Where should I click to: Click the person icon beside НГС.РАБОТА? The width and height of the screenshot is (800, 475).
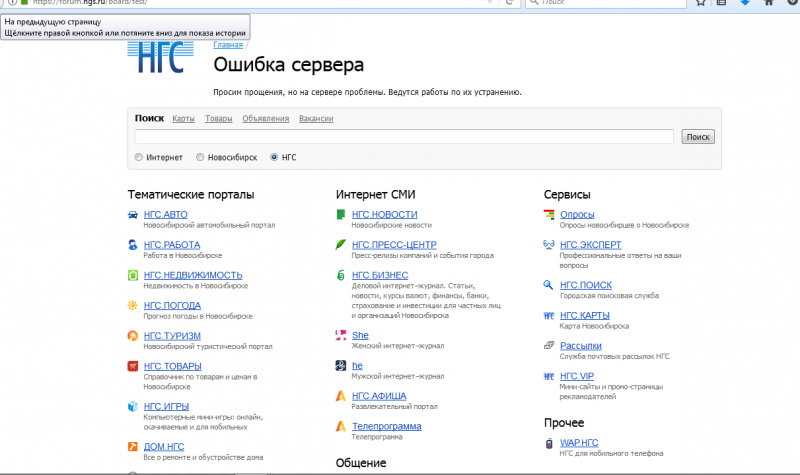coord(133,245)
